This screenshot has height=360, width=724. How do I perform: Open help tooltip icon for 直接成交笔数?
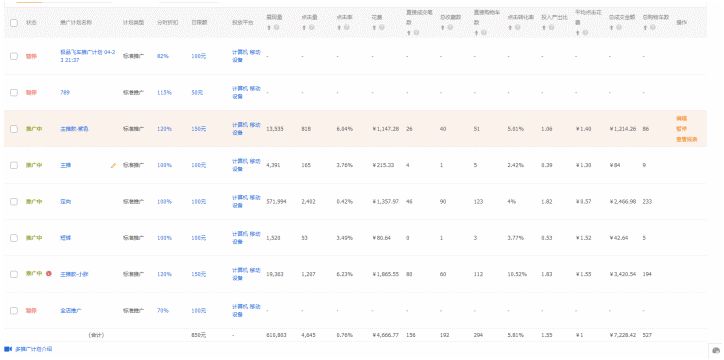pyautogui.click(x=416, y=33)
